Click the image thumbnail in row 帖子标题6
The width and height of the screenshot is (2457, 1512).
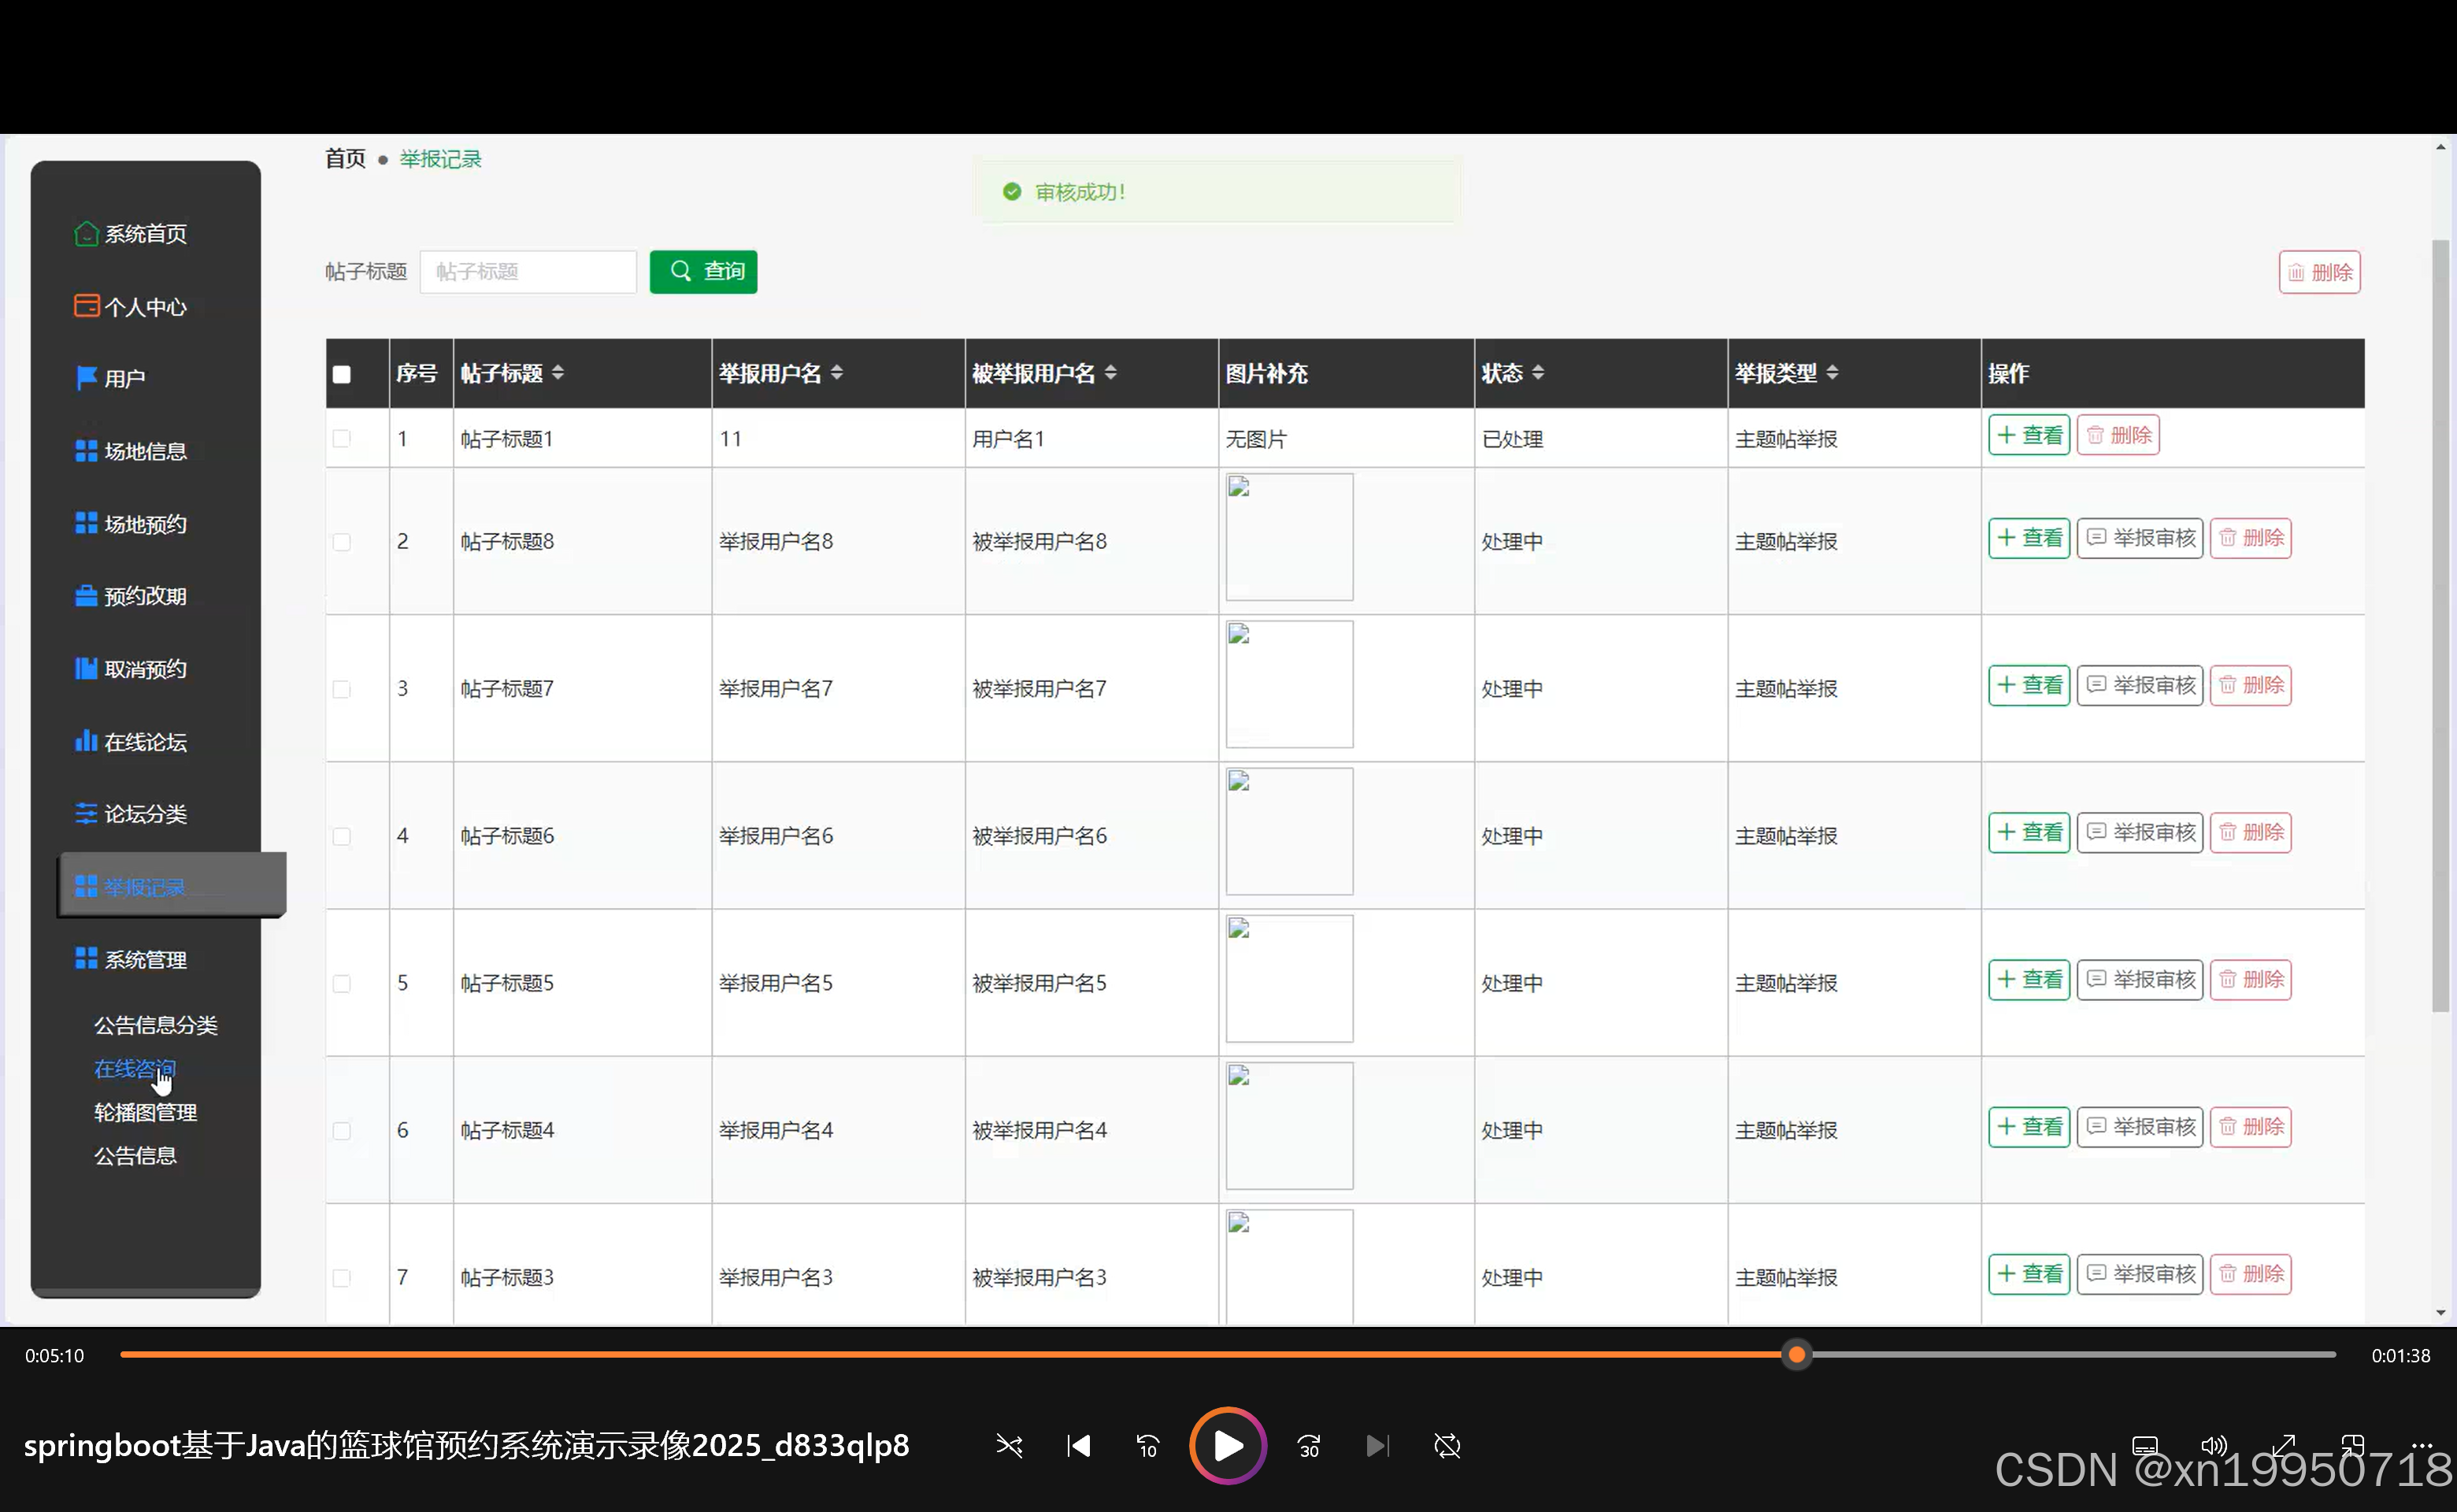[x=1290, y=831]
